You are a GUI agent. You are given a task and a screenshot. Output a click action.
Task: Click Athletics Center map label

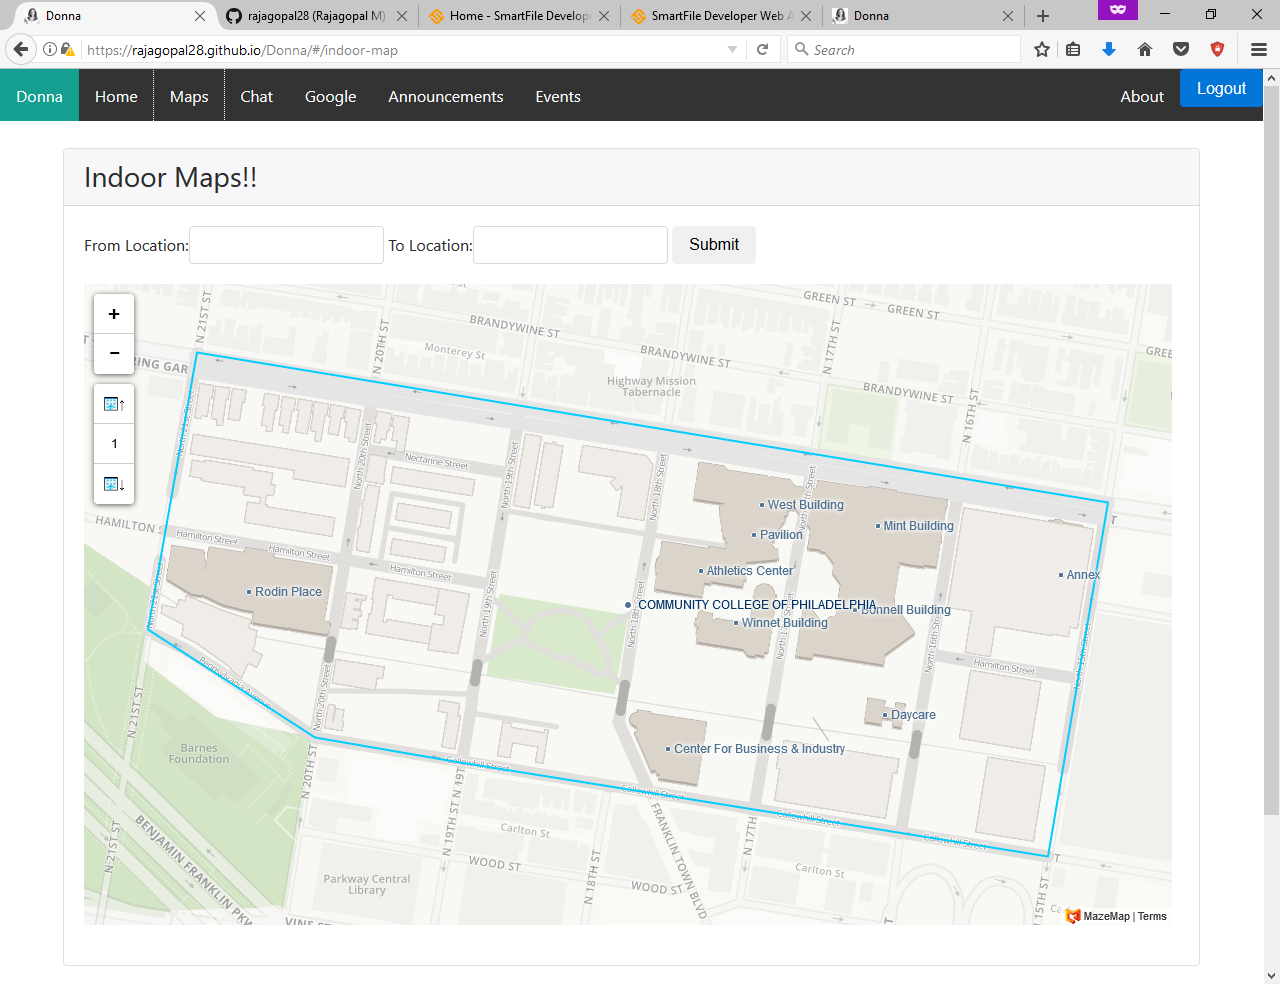tap(750, 571)
